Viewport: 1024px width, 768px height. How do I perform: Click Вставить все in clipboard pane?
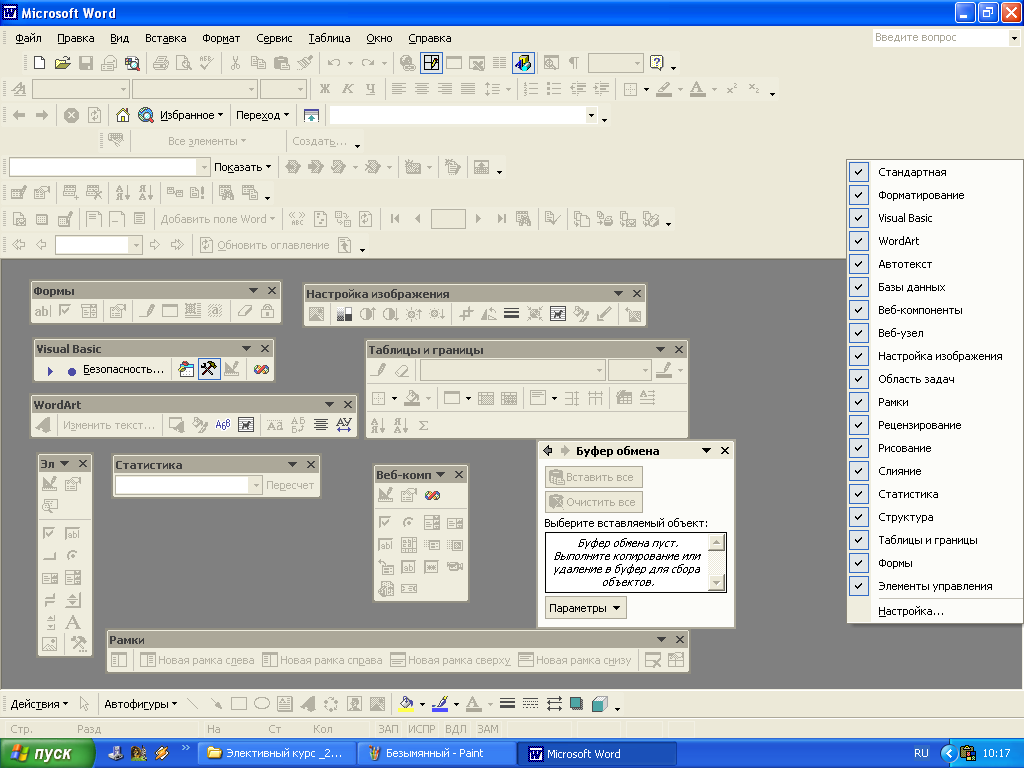[x=594, y=477]
